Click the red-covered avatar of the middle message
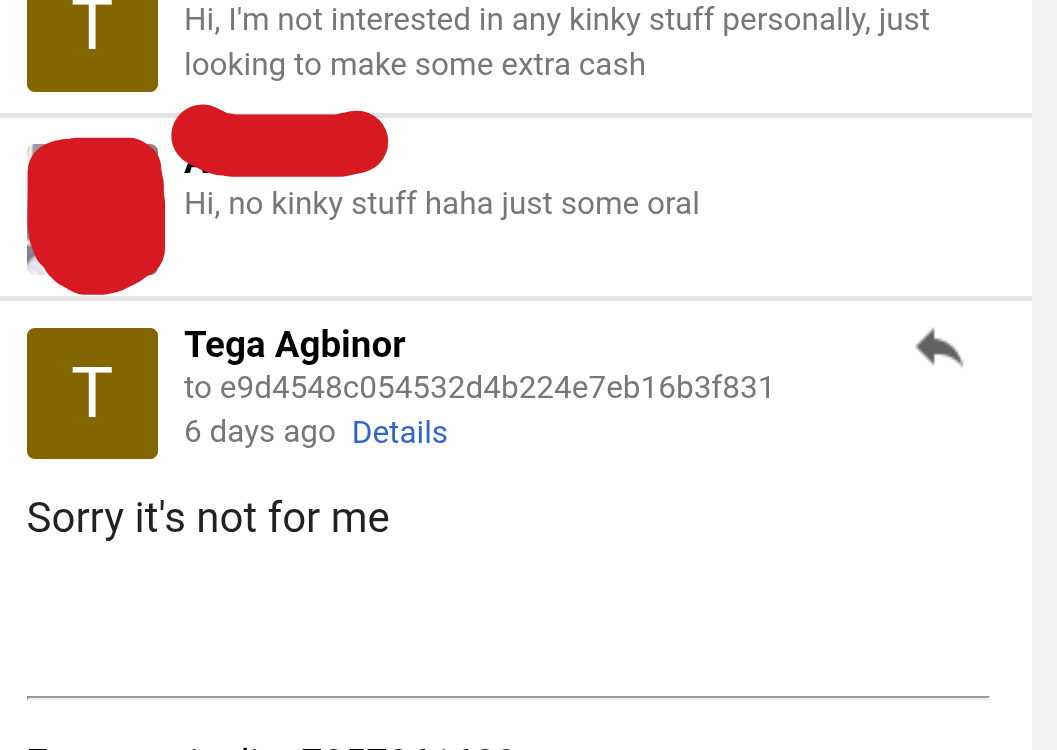The width and height of the screenshot is (1057, 750). pos(95,214)
